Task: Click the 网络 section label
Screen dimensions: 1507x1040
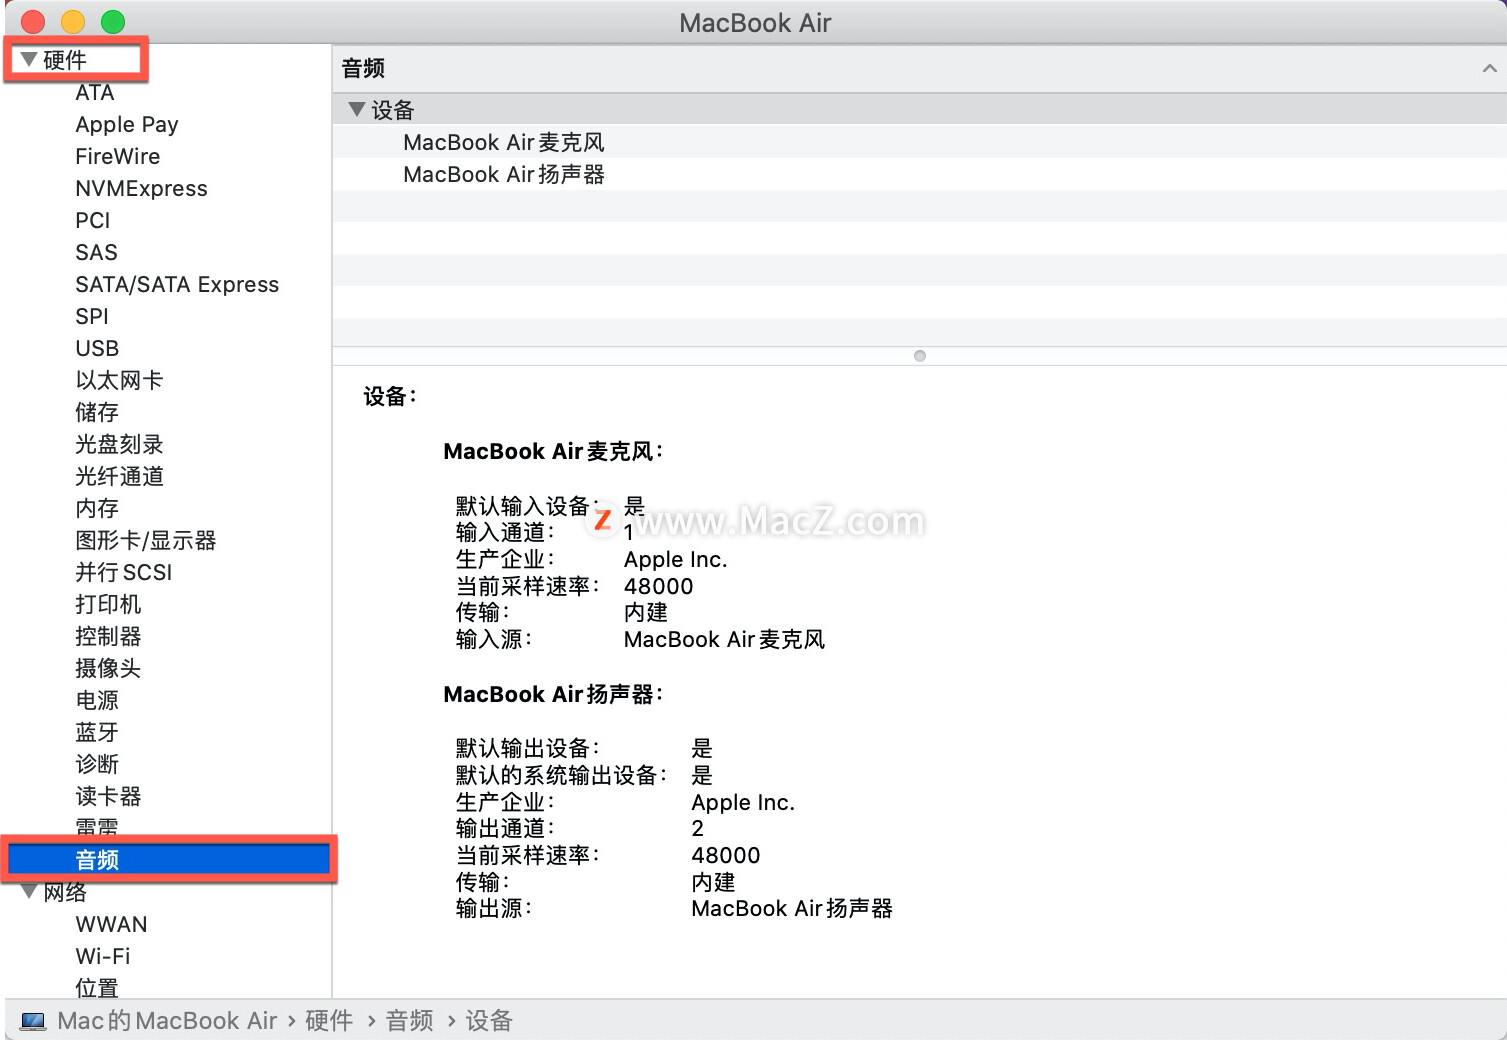Action: (x=65, y=892)
